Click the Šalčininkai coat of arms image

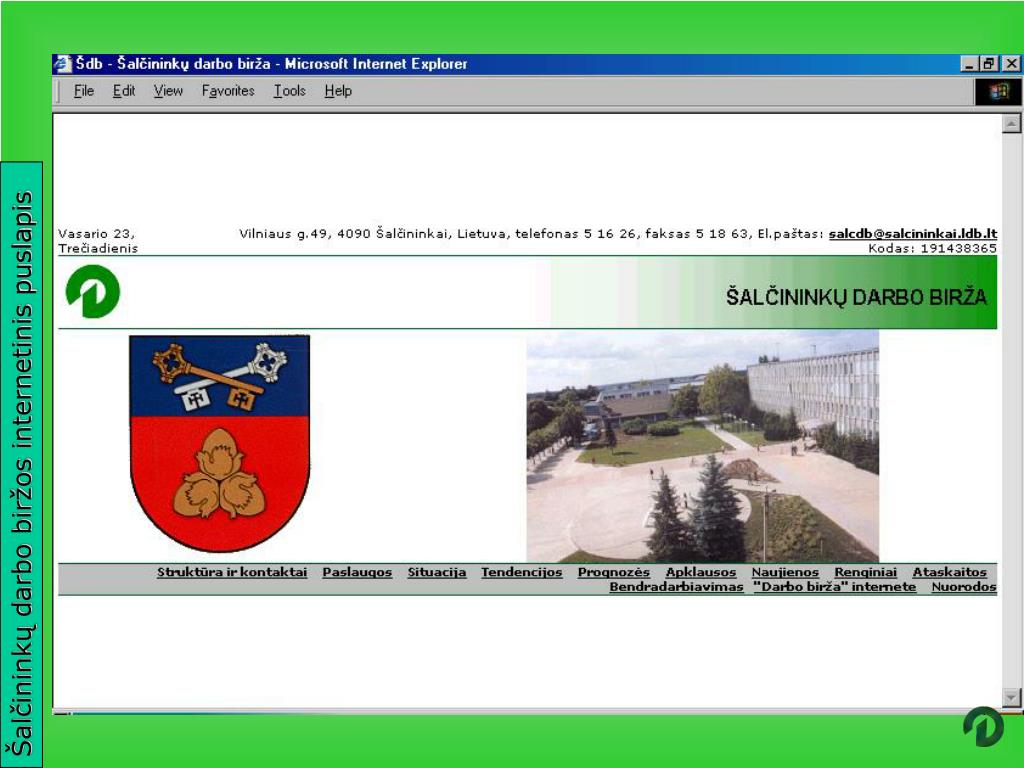(219, 443)
